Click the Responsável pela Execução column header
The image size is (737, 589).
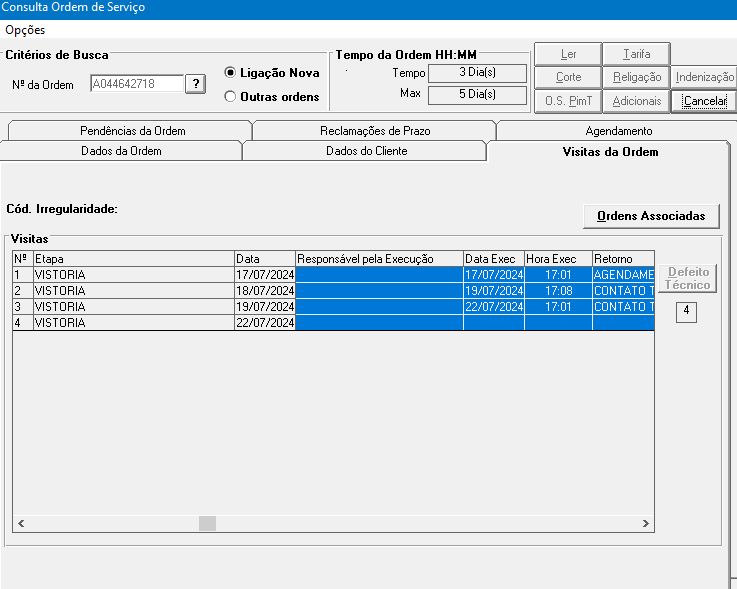(379, 259)
